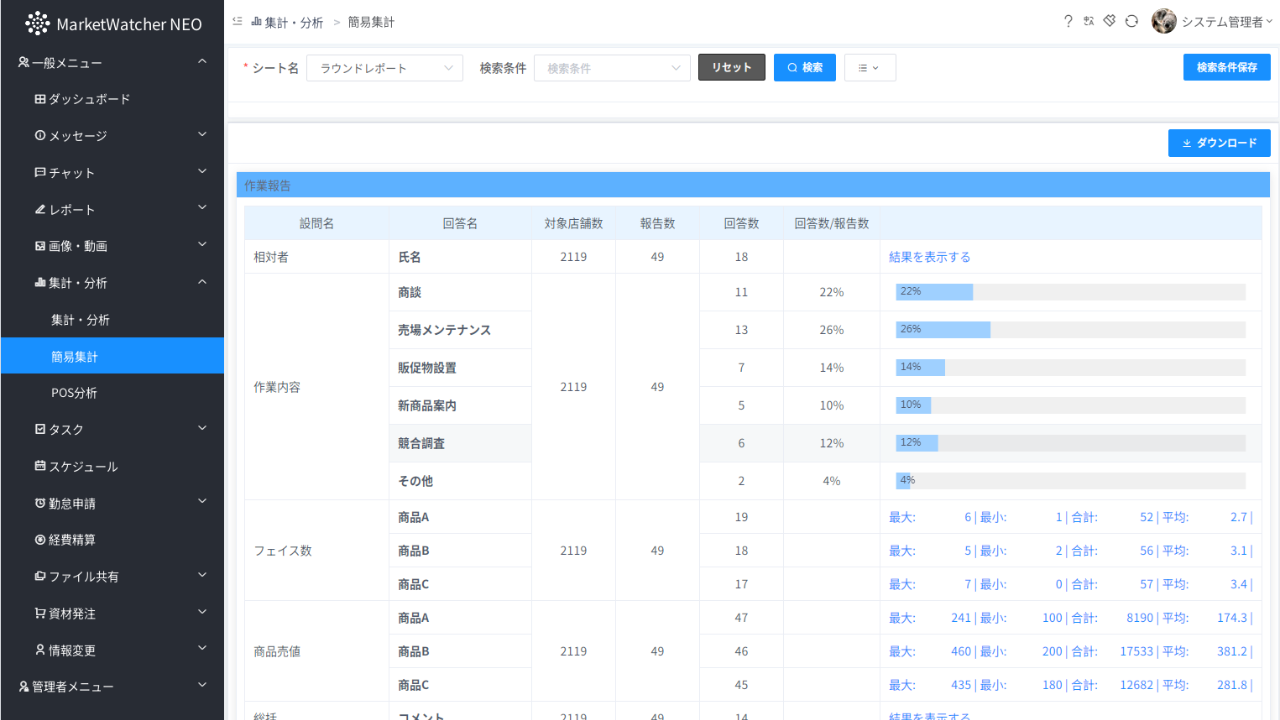Open スケジュール in the sidebar
1280x720 pixels.
point(83,466)
